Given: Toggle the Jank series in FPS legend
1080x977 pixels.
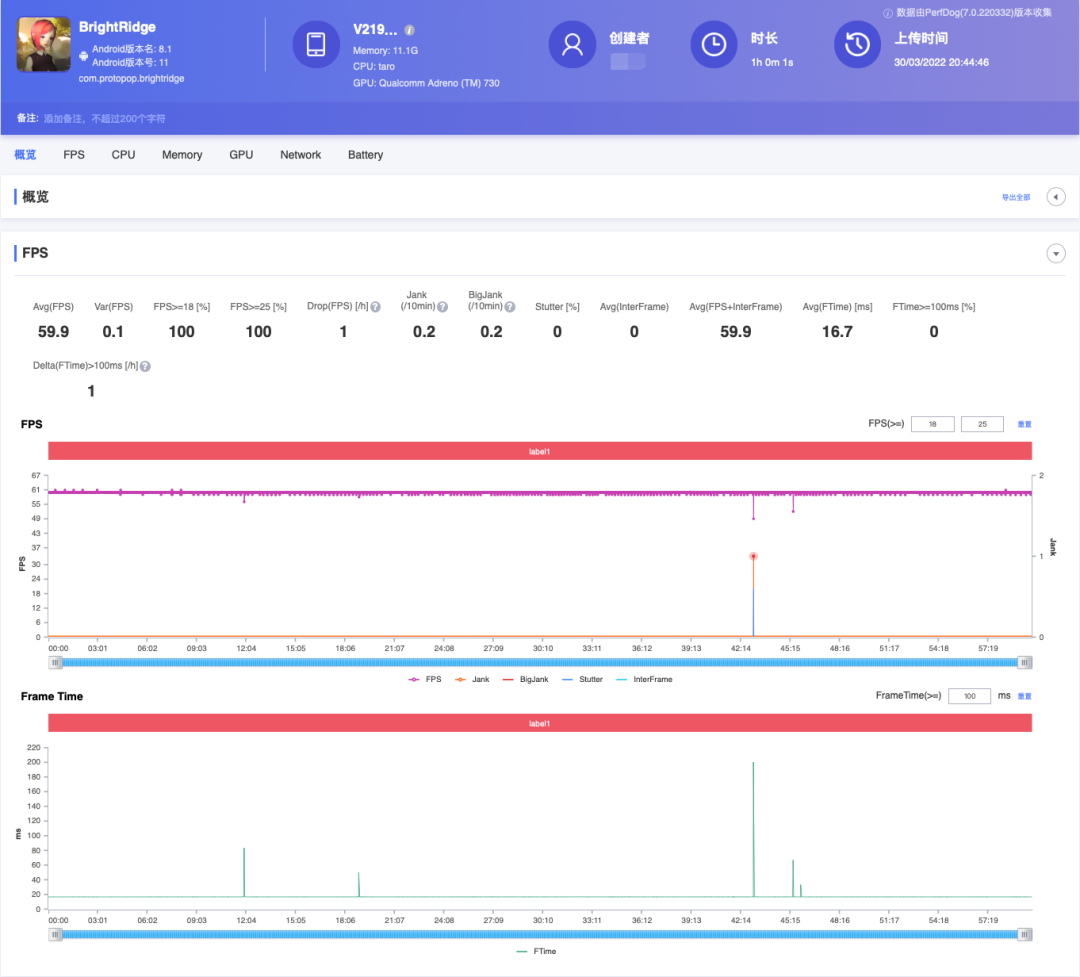Looking at the screenshot, I should pos(473,679).
